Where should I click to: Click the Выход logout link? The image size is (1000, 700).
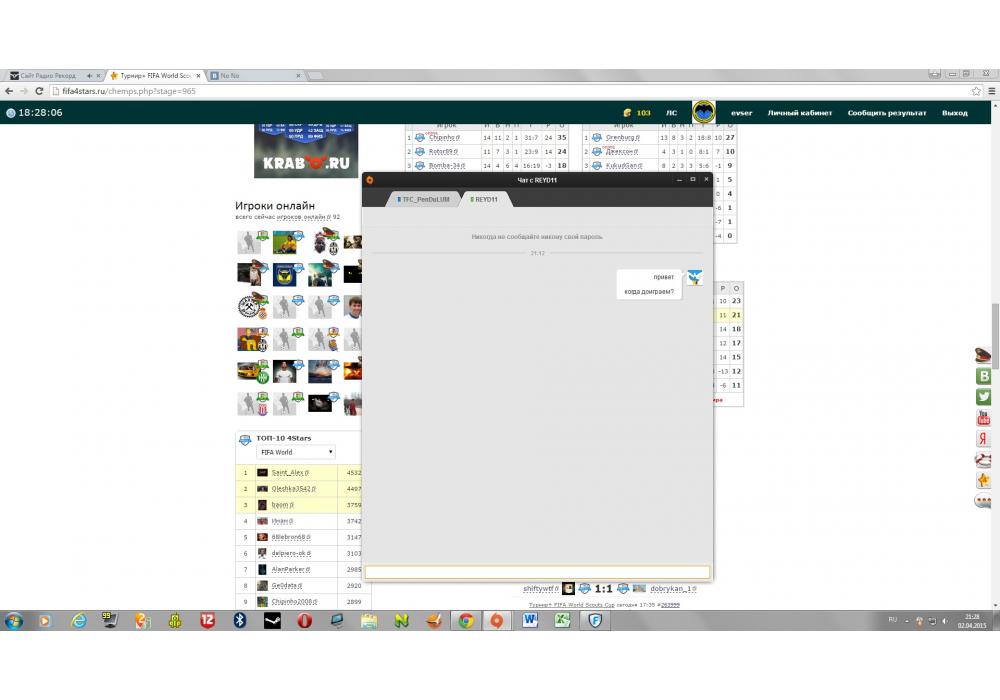(955, 113)
